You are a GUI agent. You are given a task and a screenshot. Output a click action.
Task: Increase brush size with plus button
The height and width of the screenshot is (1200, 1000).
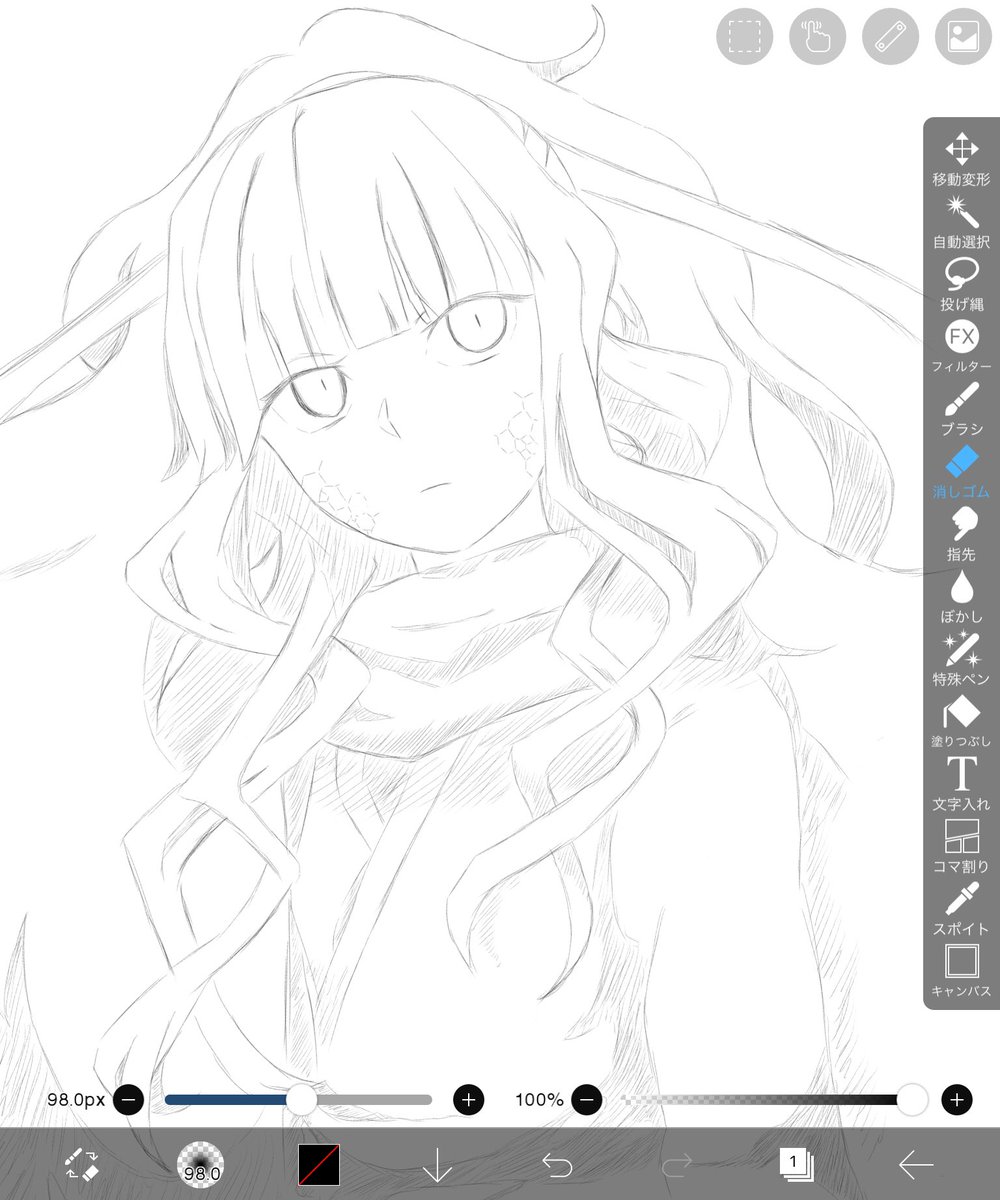tap(469, 1100)
